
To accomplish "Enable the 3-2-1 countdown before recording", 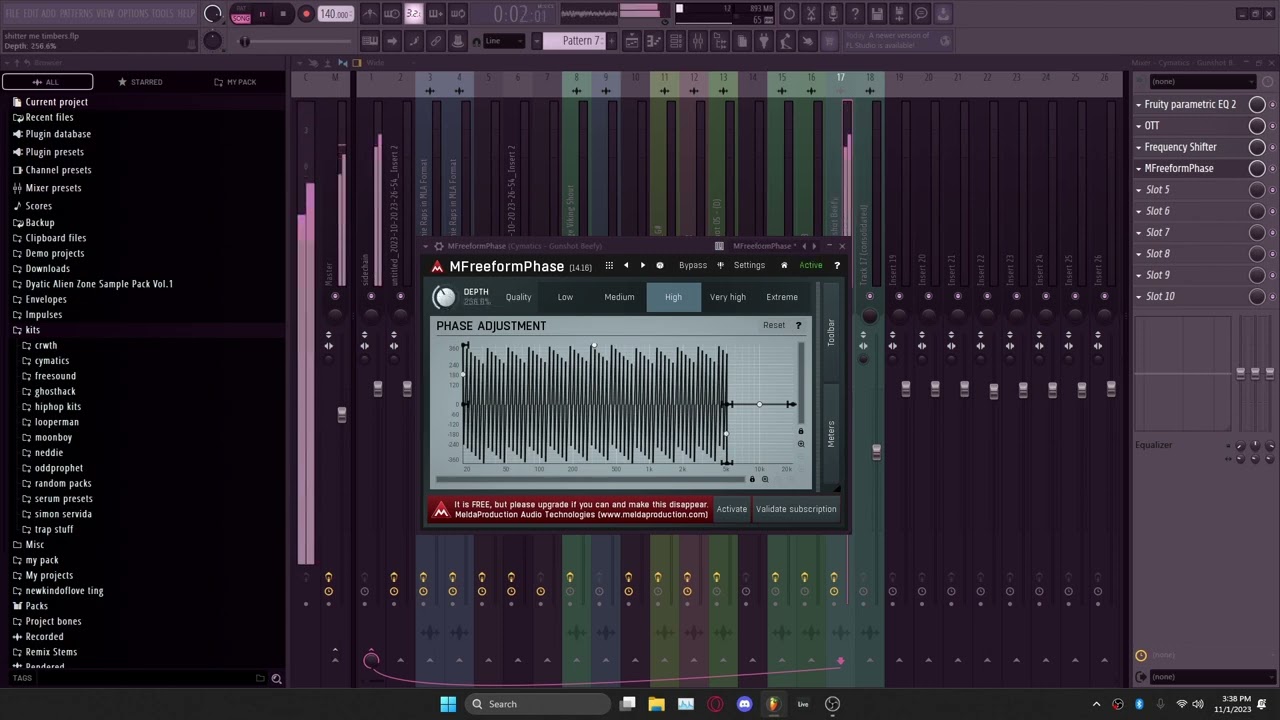I will pyautogui.click(x=414, y=14).
